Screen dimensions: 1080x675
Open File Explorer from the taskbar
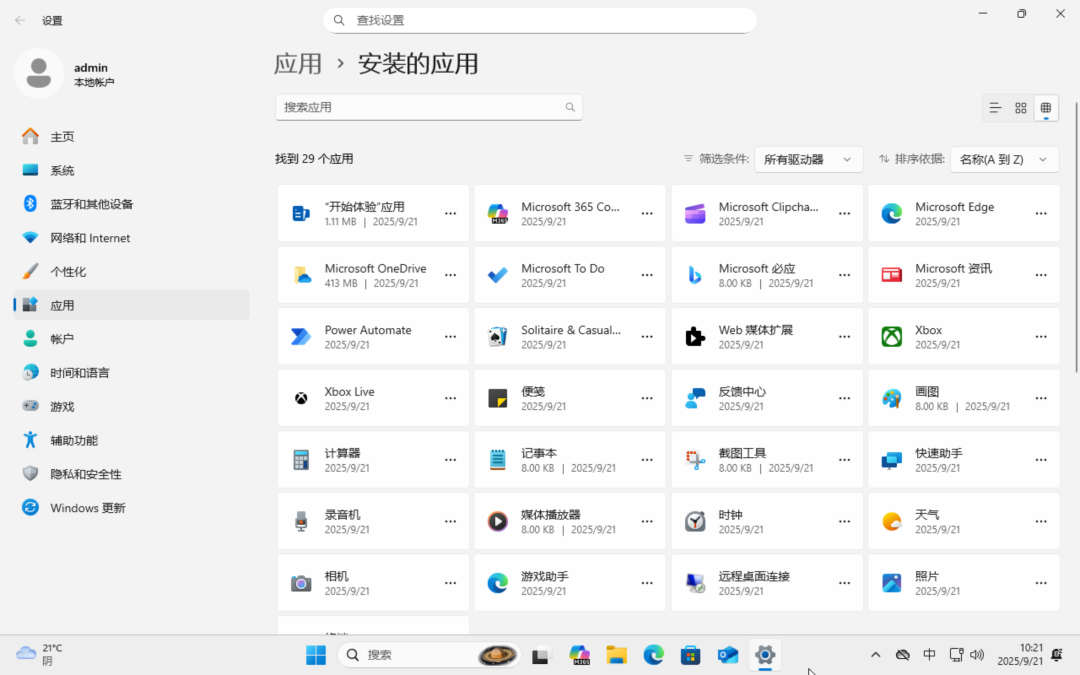tap(617, 655)
